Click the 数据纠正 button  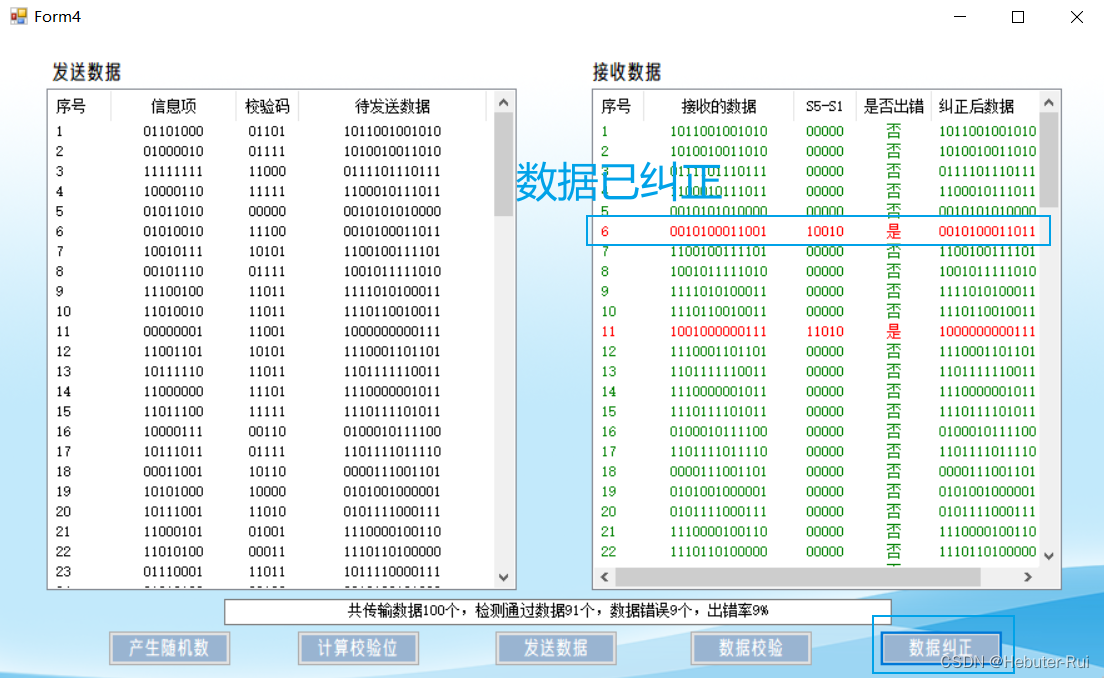coord(941,648)
